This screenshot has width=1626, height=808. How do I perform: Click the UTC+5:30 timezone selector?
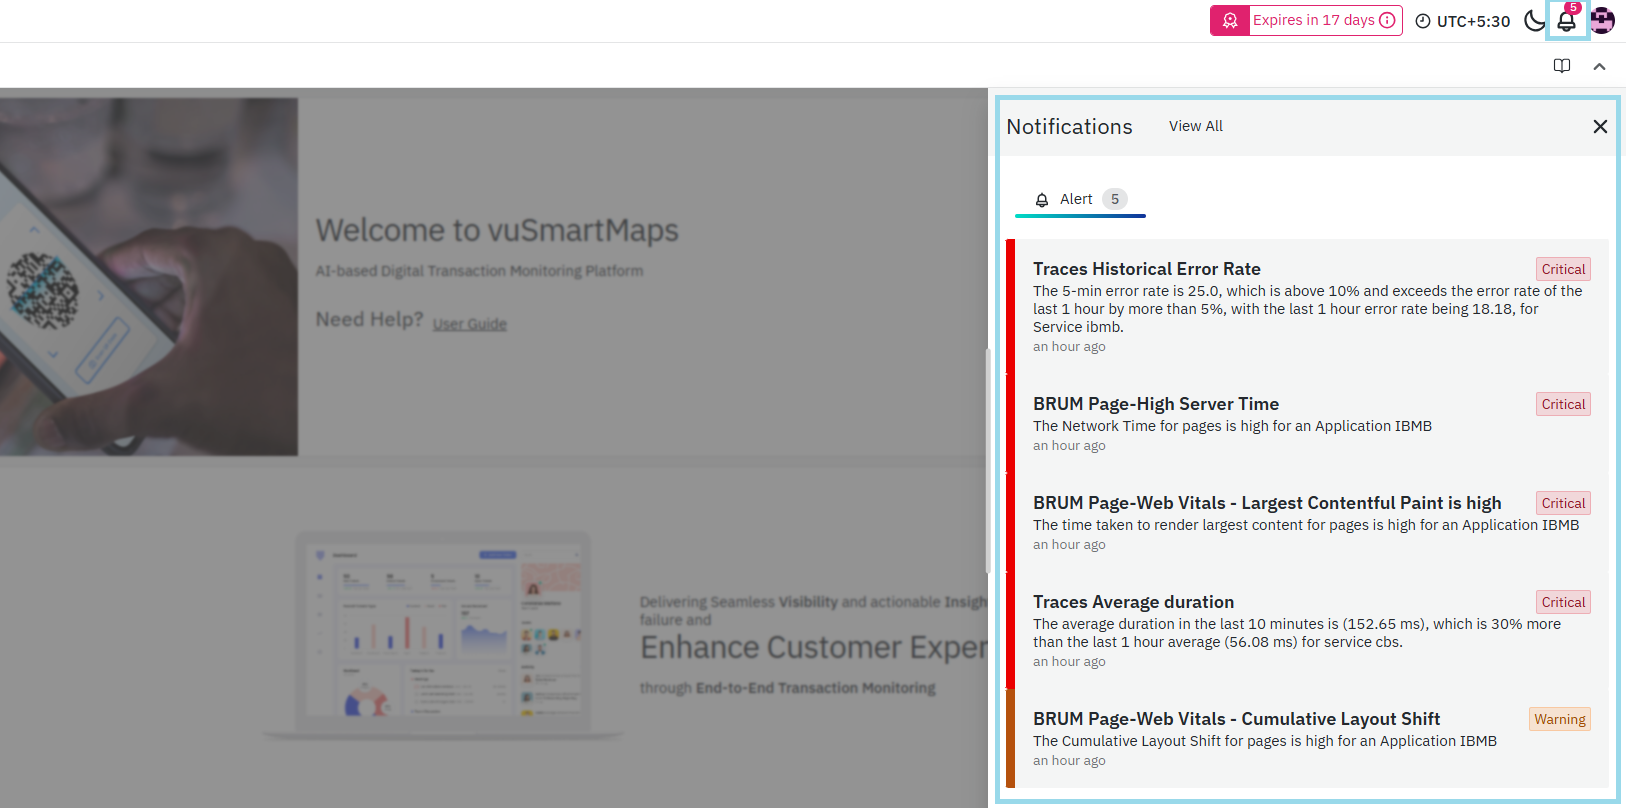(1472, 21)
